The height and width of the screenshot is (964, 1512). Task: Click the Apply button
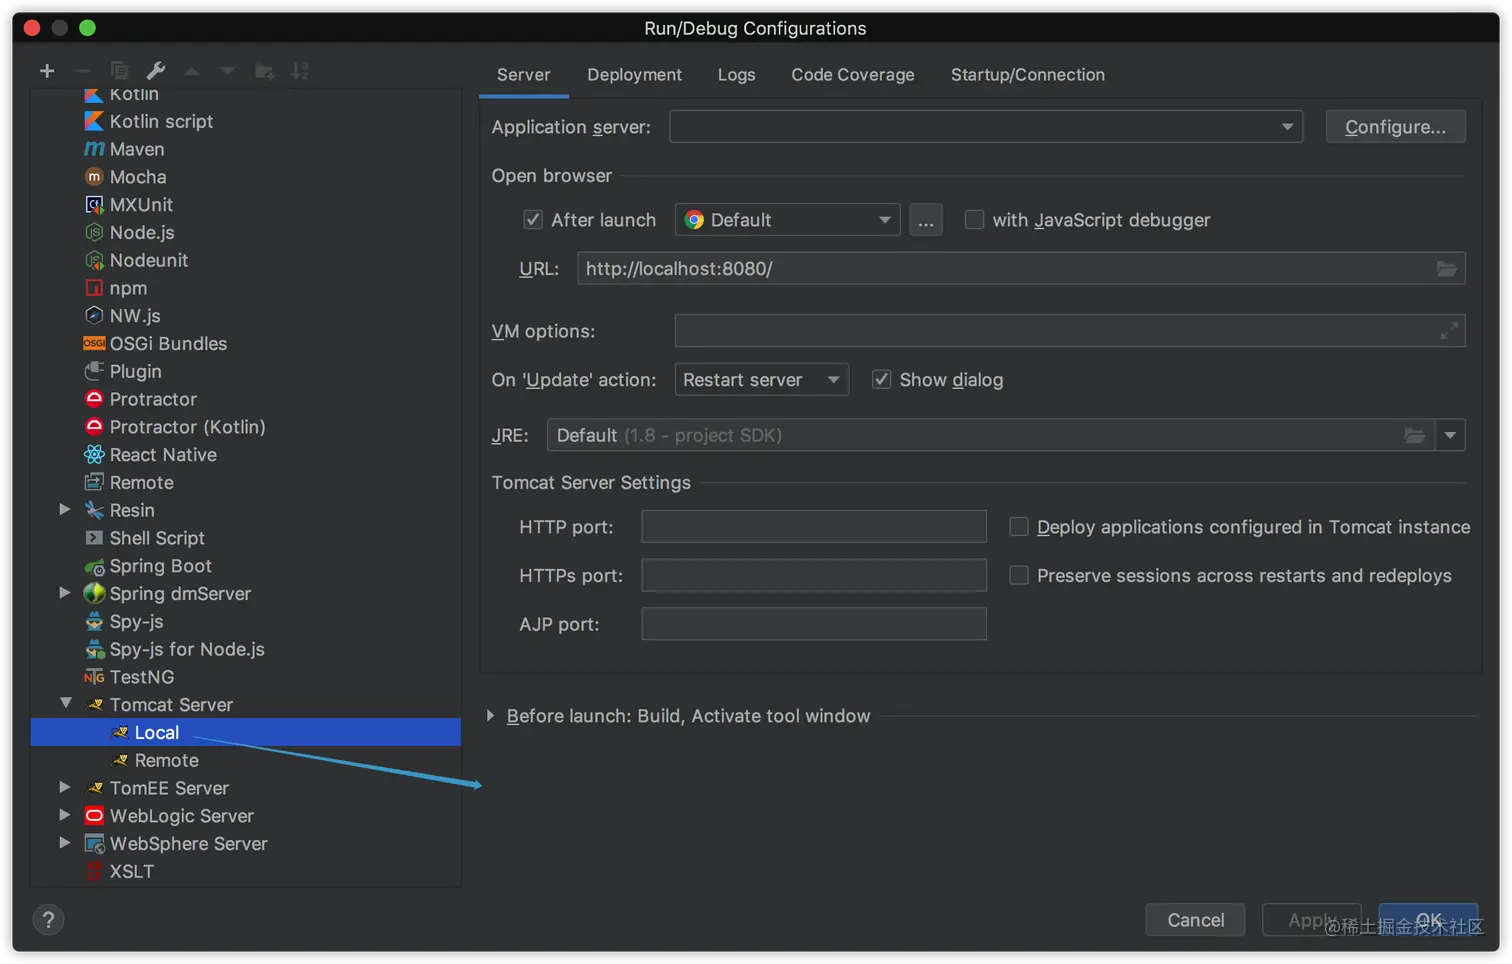pos(1311,920)
